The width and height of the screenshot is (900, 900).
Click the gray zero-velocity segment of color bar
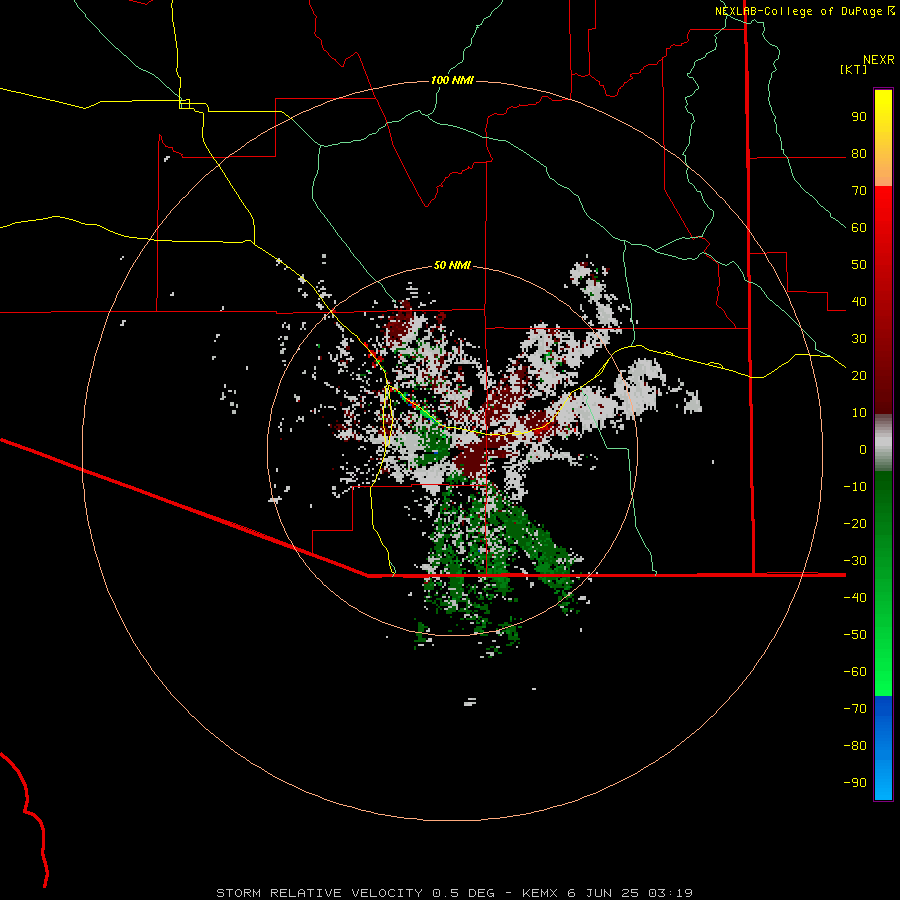[x=883, y=443]
